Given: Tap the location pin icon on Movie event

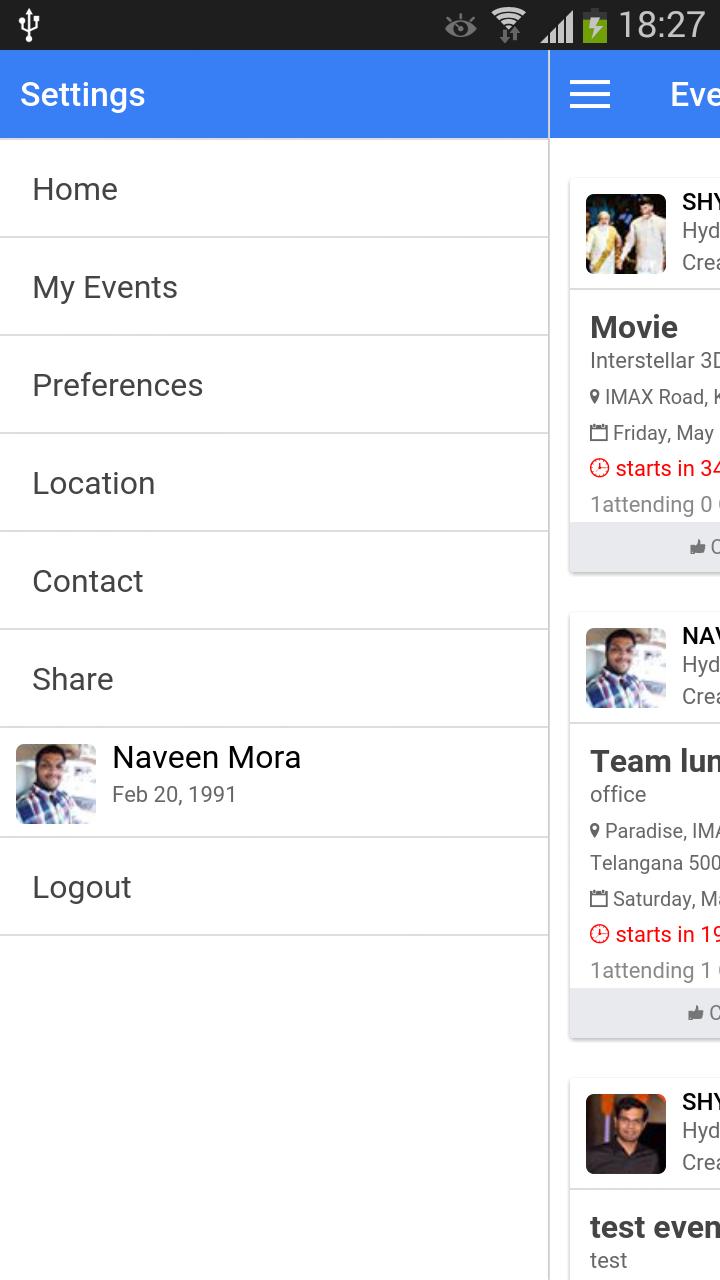Looking at the screenshot, I should [x=595, y=397].
